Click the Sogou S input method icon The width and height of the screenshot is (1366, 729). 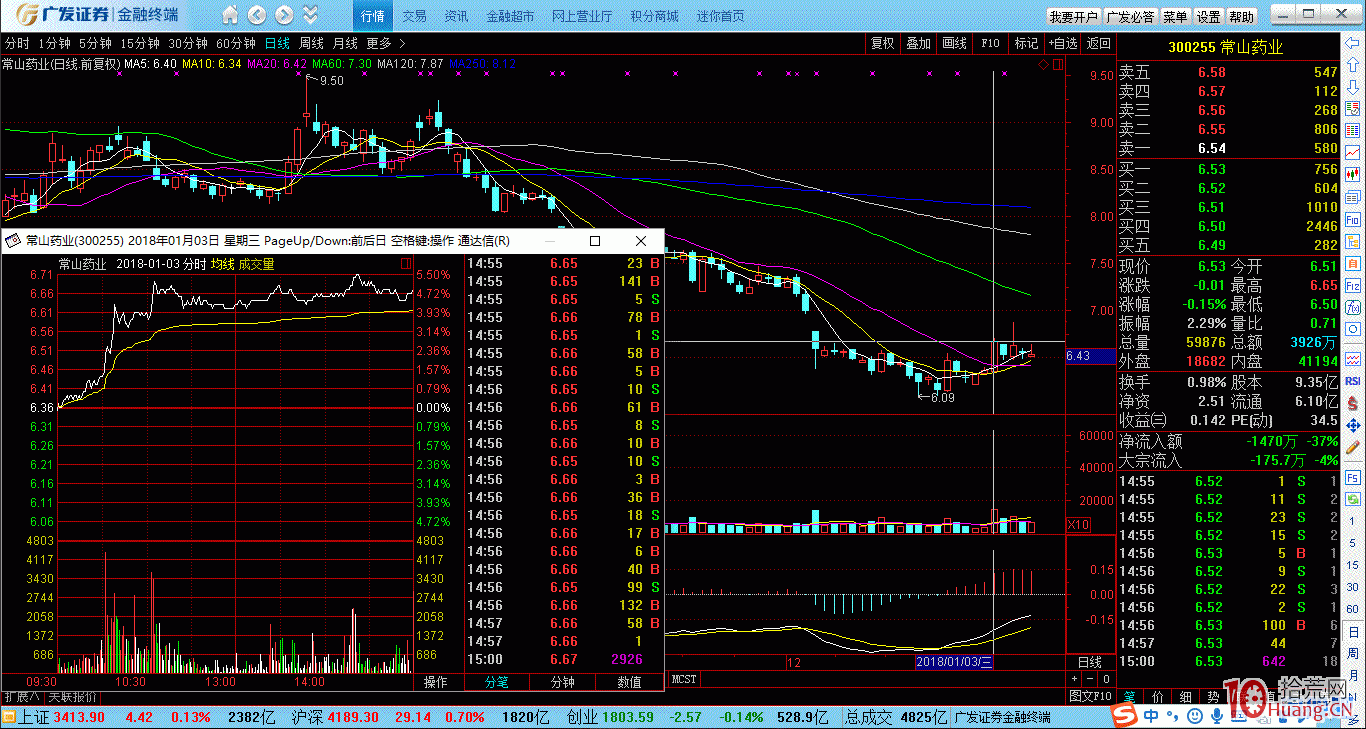[1125, 715]
